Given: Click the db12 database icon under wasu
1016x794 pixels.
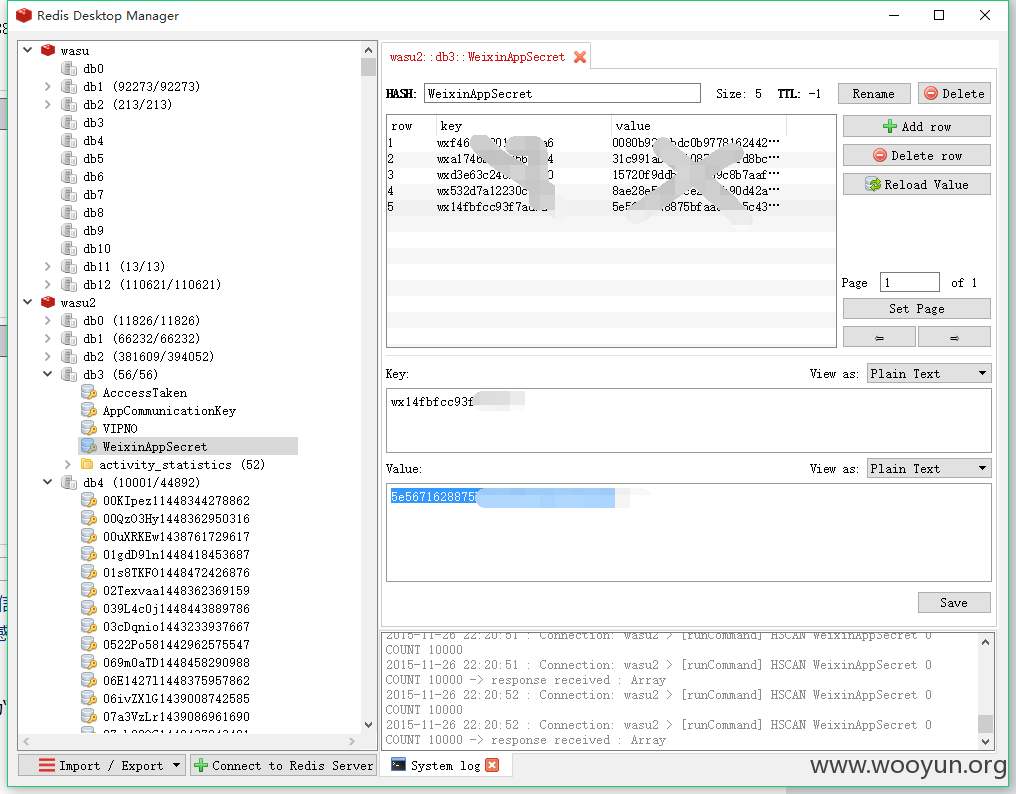Looking at the screenshot, I should tap(69, 285).
